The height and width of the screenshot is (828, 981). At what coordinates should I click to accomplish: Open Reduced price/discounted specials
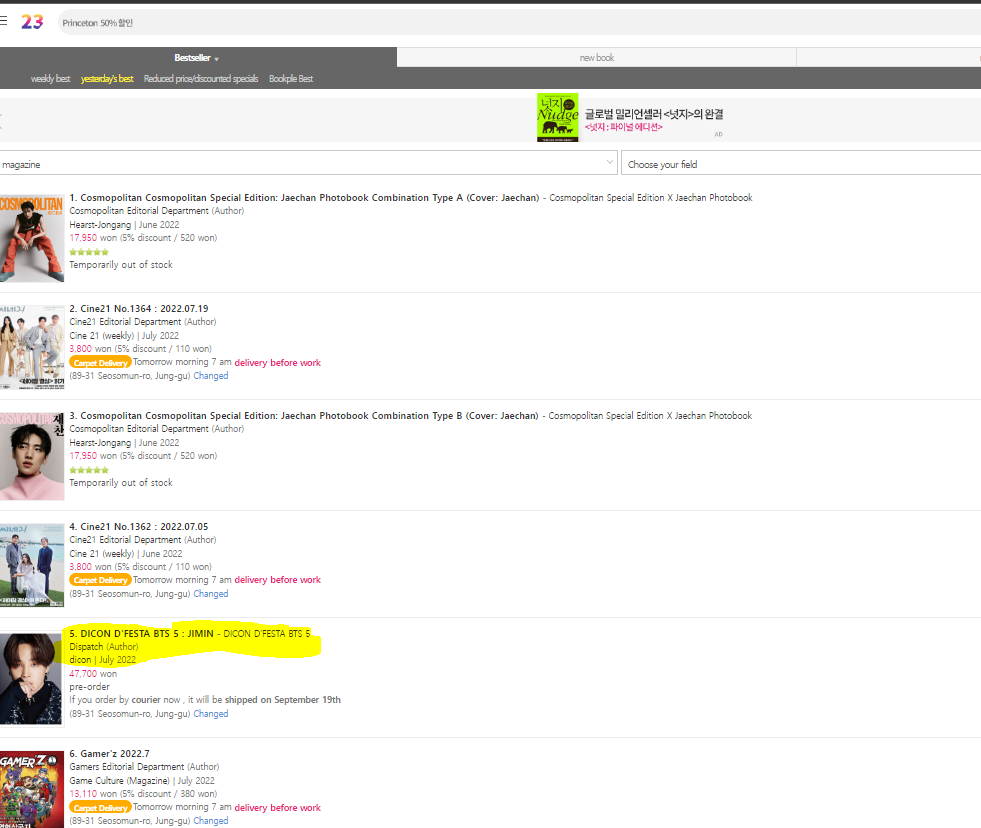click(x=201, y=79)
